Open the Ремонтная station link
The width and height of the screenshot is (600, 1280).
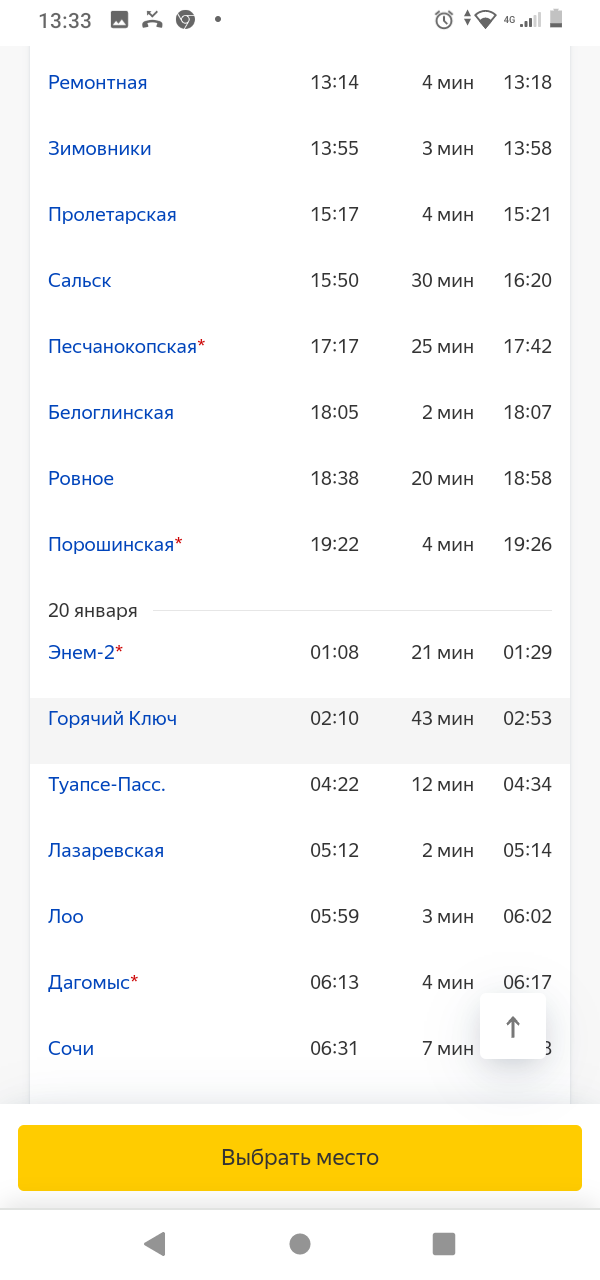pyautogui.click(x=97, y=83)
